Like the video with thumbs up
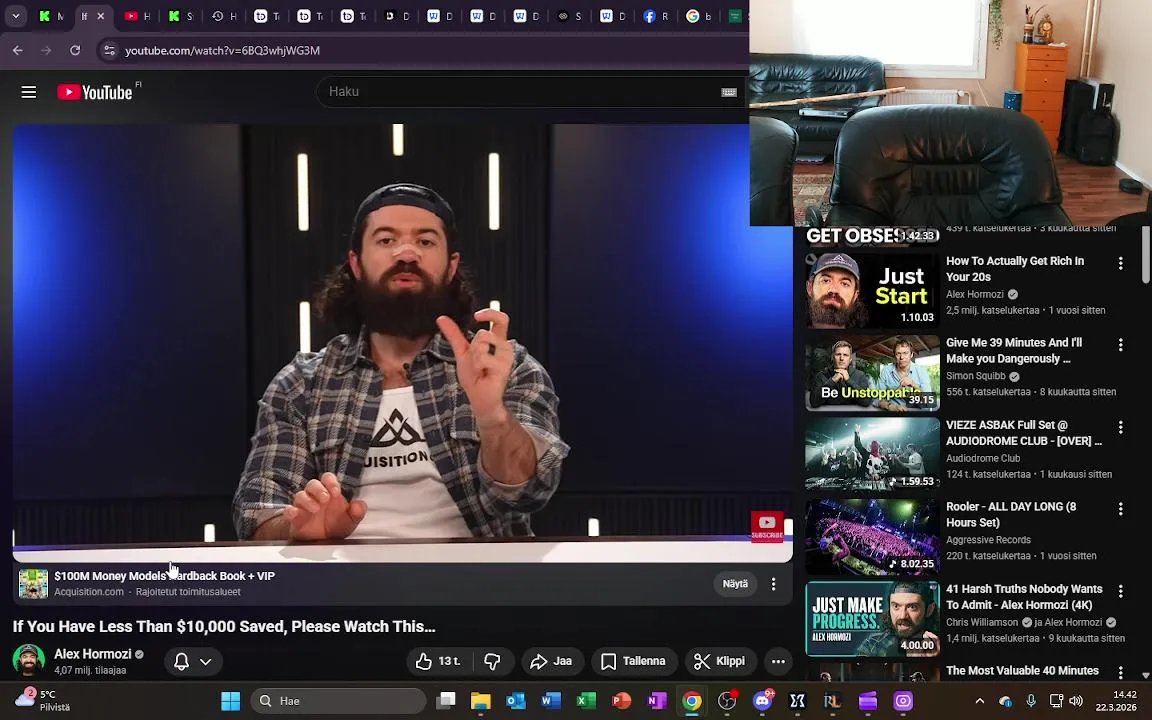Viewport: 1152px width, 720px height. click(x=439, y=661)
